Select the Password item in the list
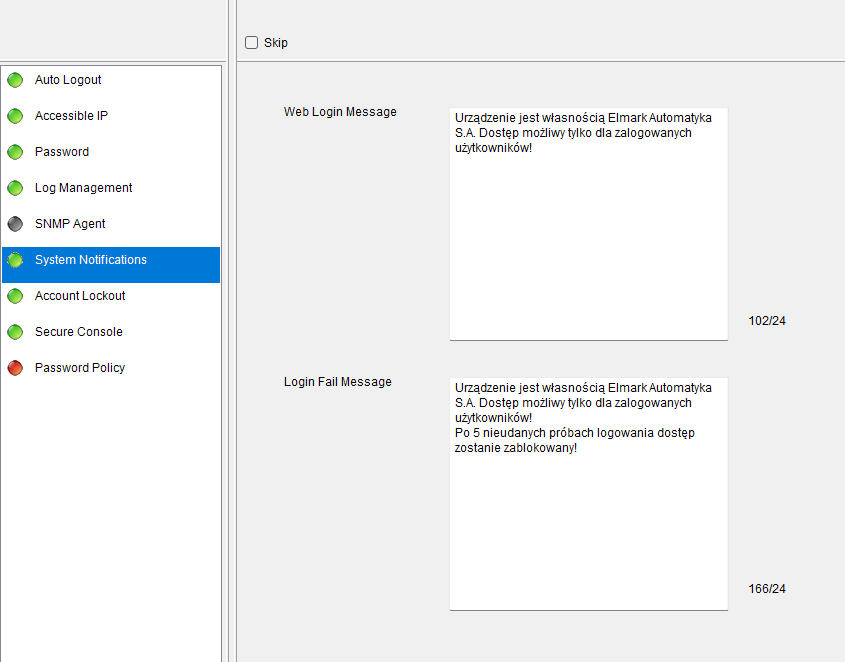845x662 pixels. click(x=62, y=152)
